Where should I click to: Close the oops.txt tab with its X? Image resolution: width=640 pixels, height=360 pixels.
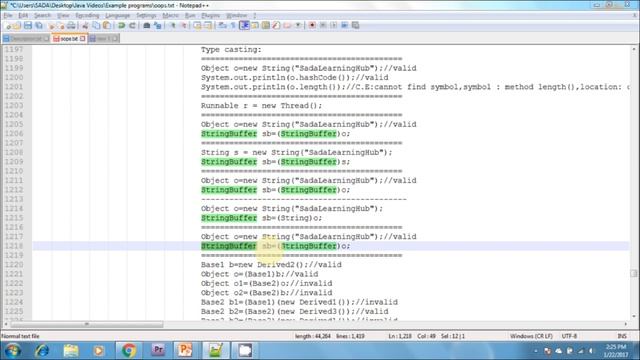(x=82, y=38)
